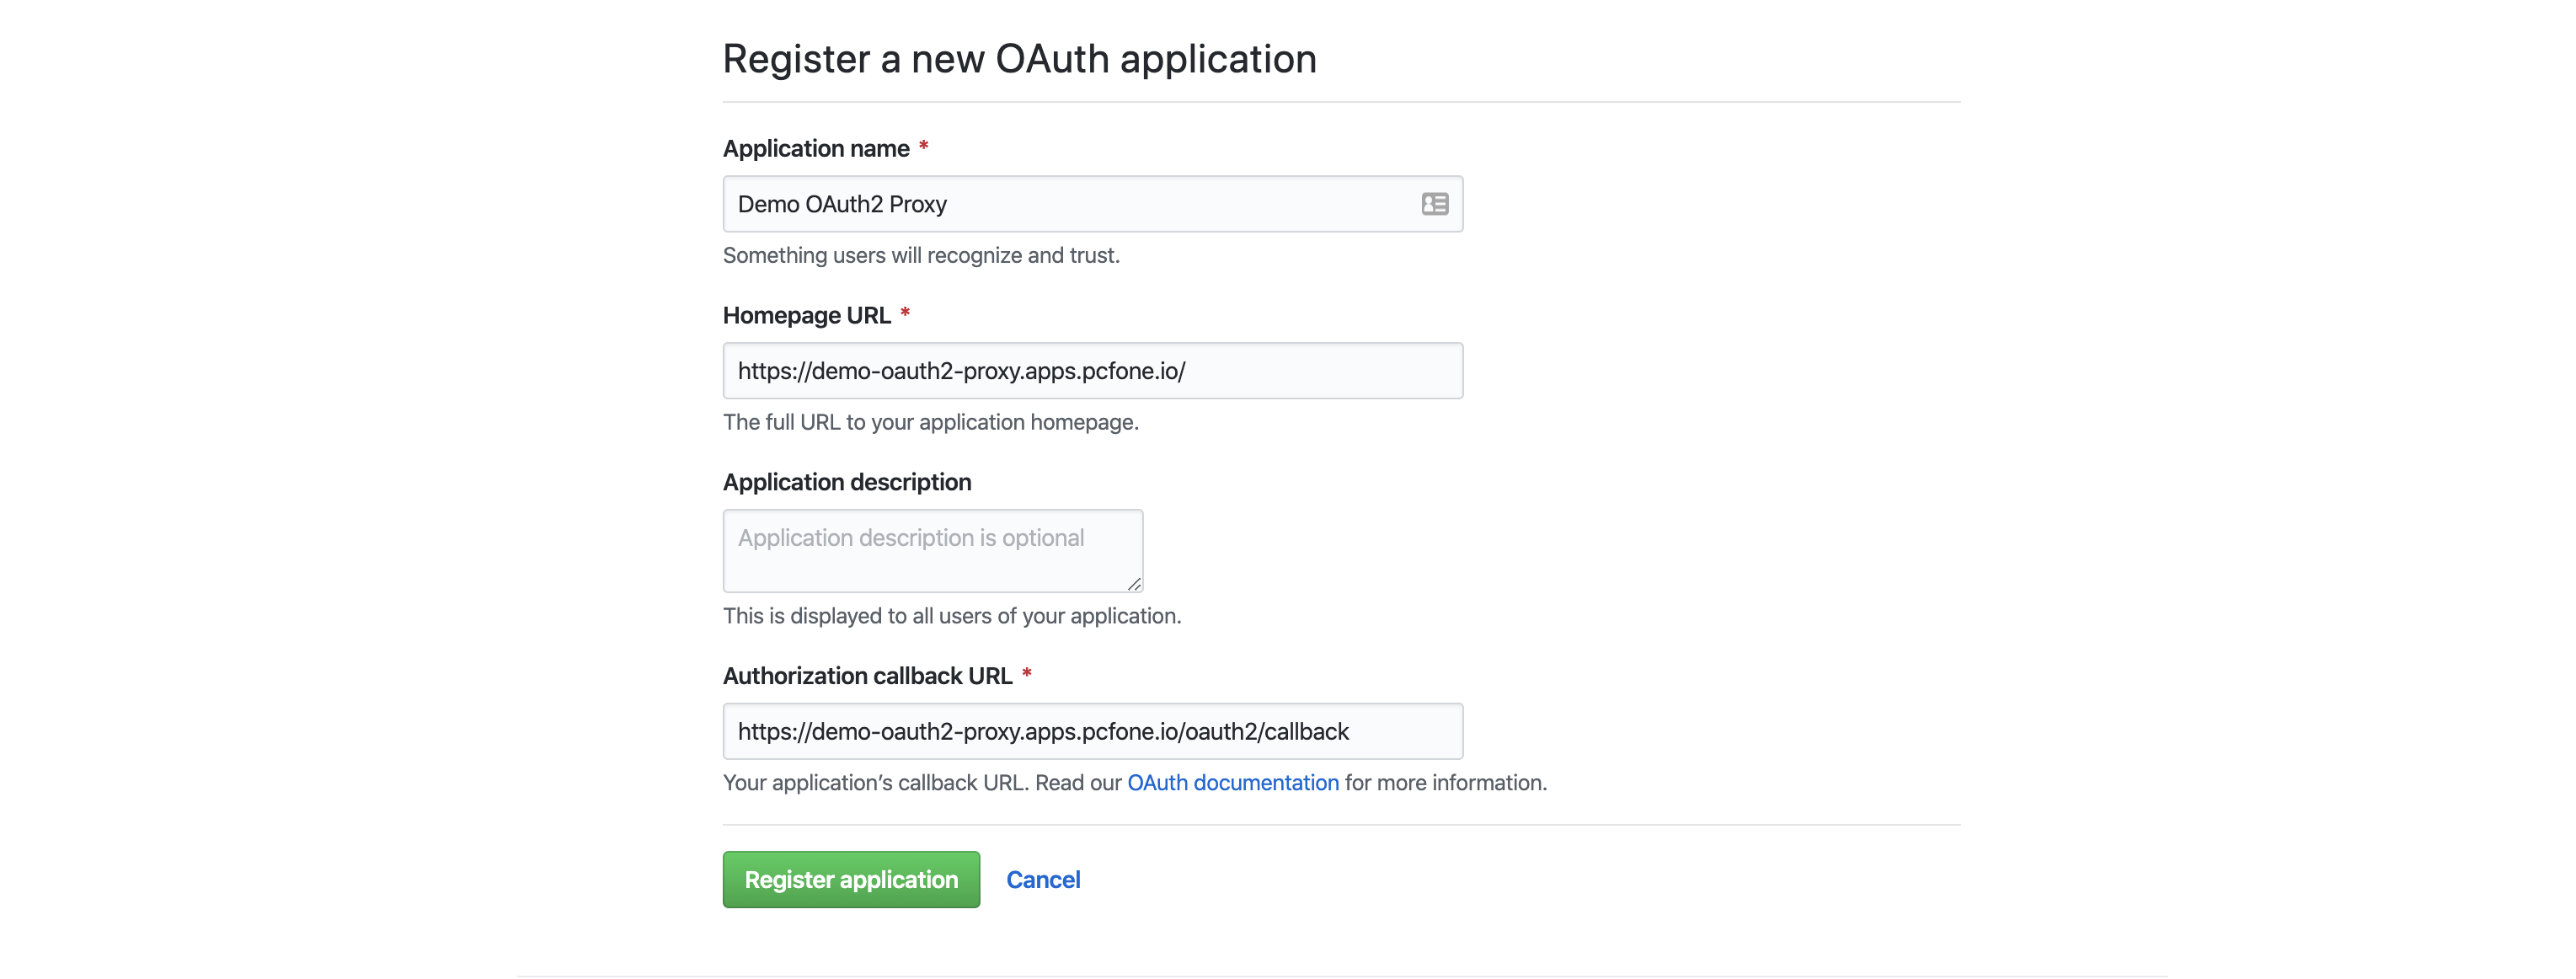The width and height of the screenshot is (2576, 979).
Task: Click the green Register application button
Action: click(851, 880)
